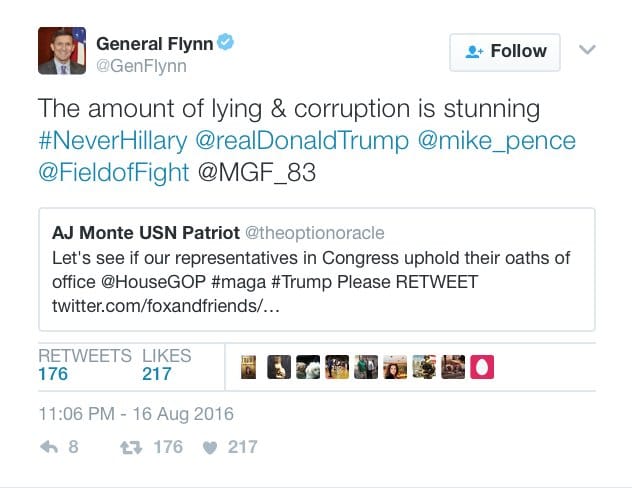Click the pink egg avatar
Viewport: 632px width, 488px height.
coord(482,368)
